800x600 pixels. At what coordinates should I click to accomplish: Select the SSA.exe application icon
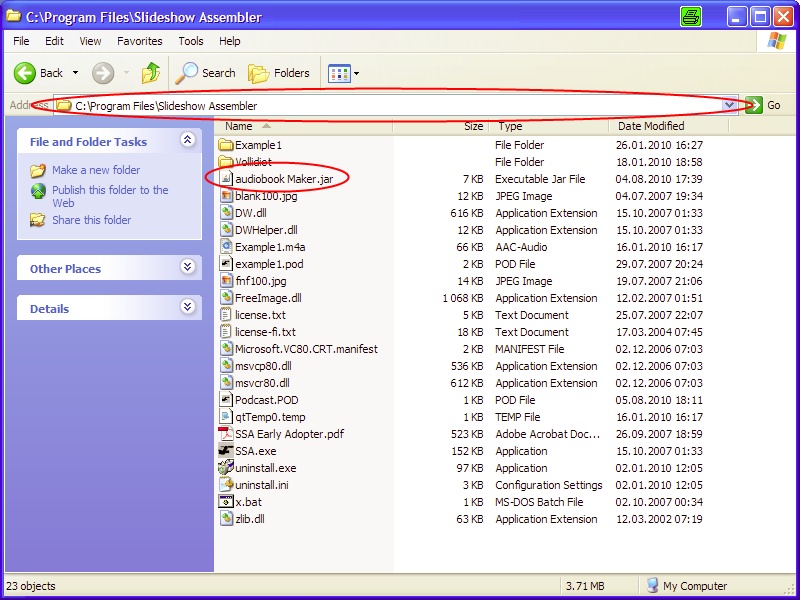pos(226,451)
